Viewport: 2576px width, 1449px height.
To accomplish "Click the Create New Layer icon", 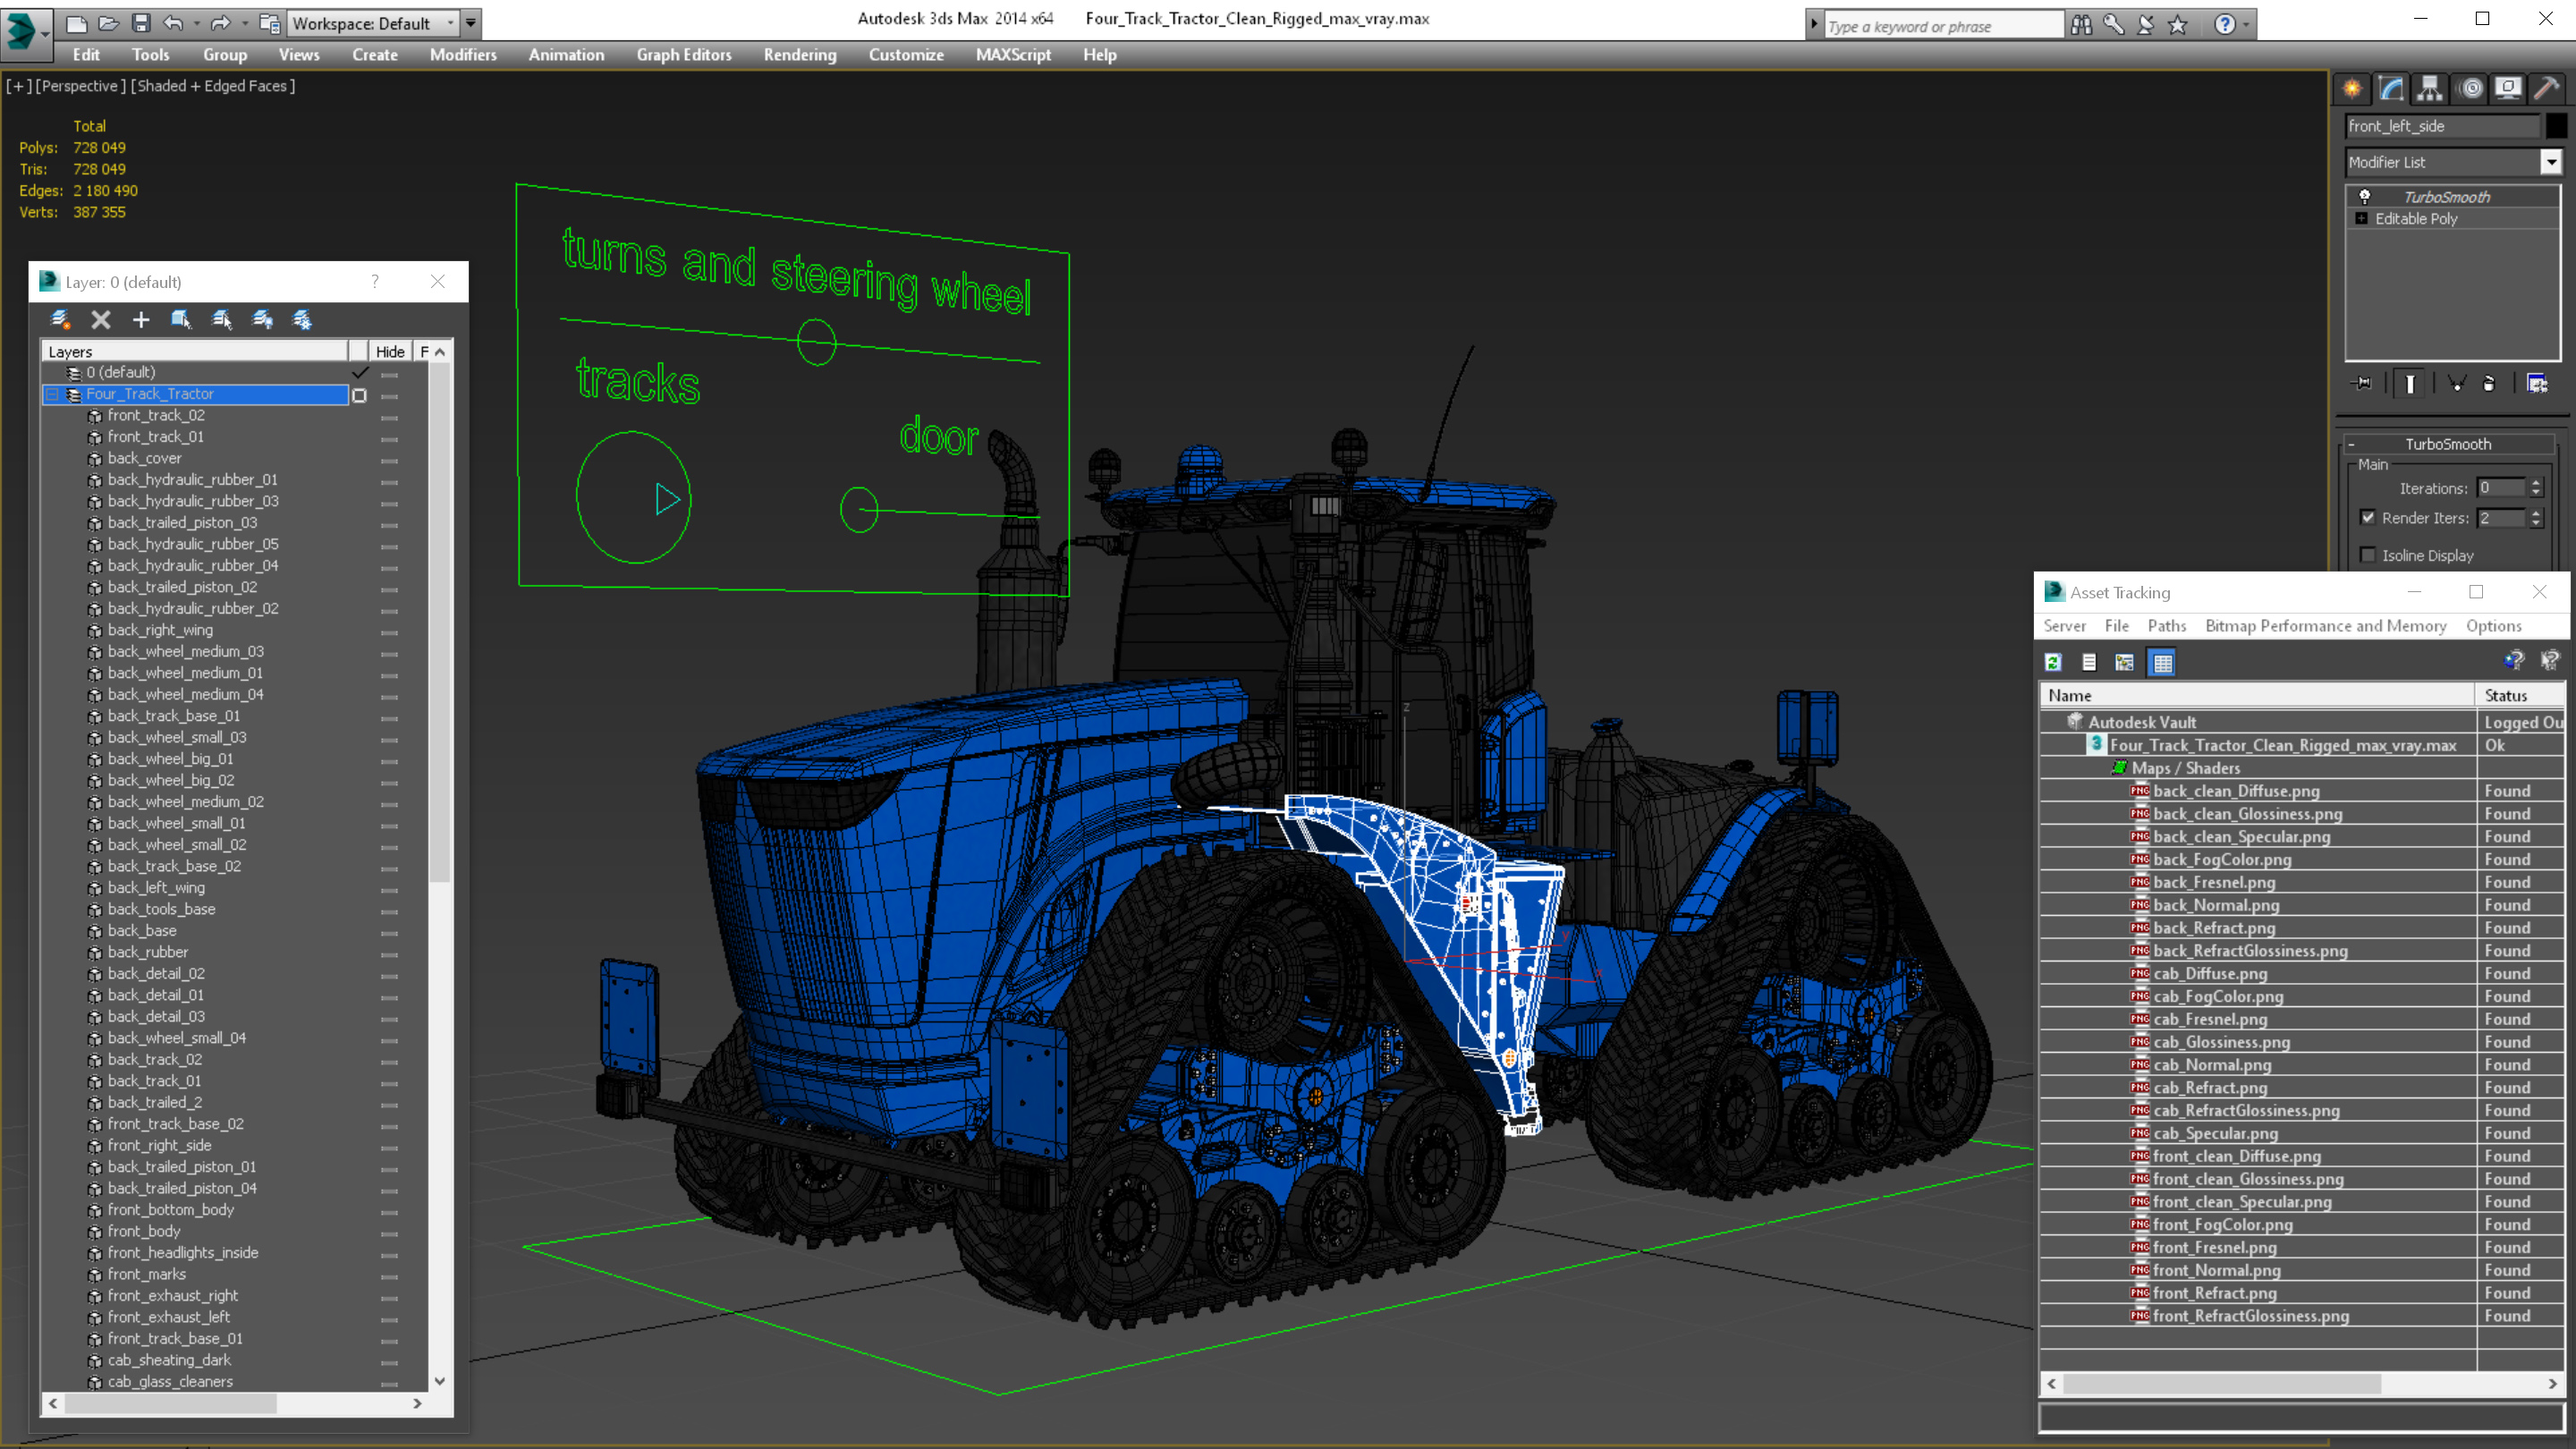I will tap(60, 319).
